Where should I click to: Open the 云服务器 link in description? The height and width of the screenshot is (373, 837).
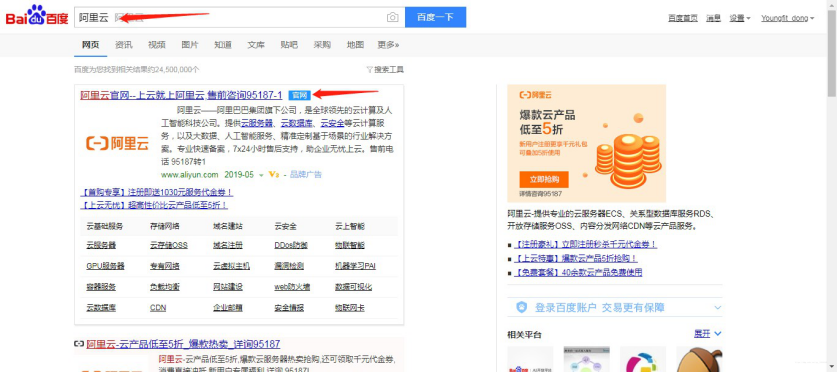pyautogui.click(x=256, y=123)
